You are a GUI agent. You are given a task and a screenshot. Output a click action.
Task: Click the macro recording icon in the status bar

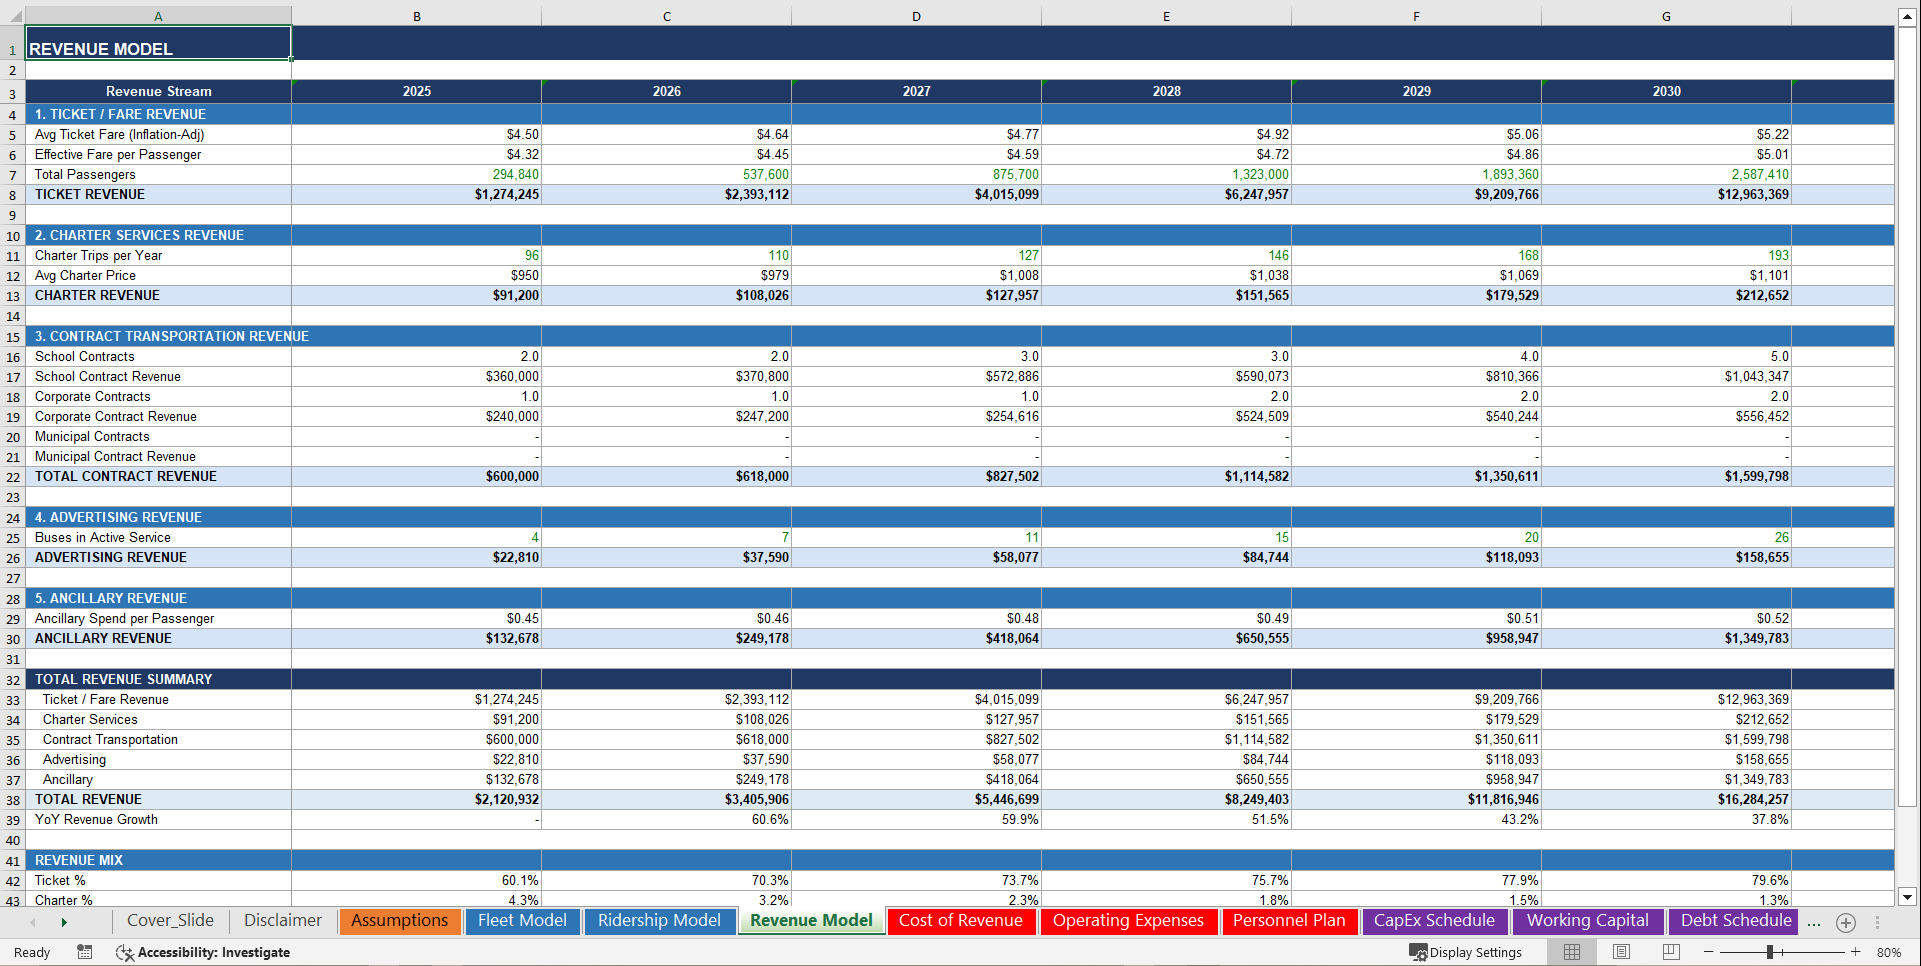pos(85,952)
